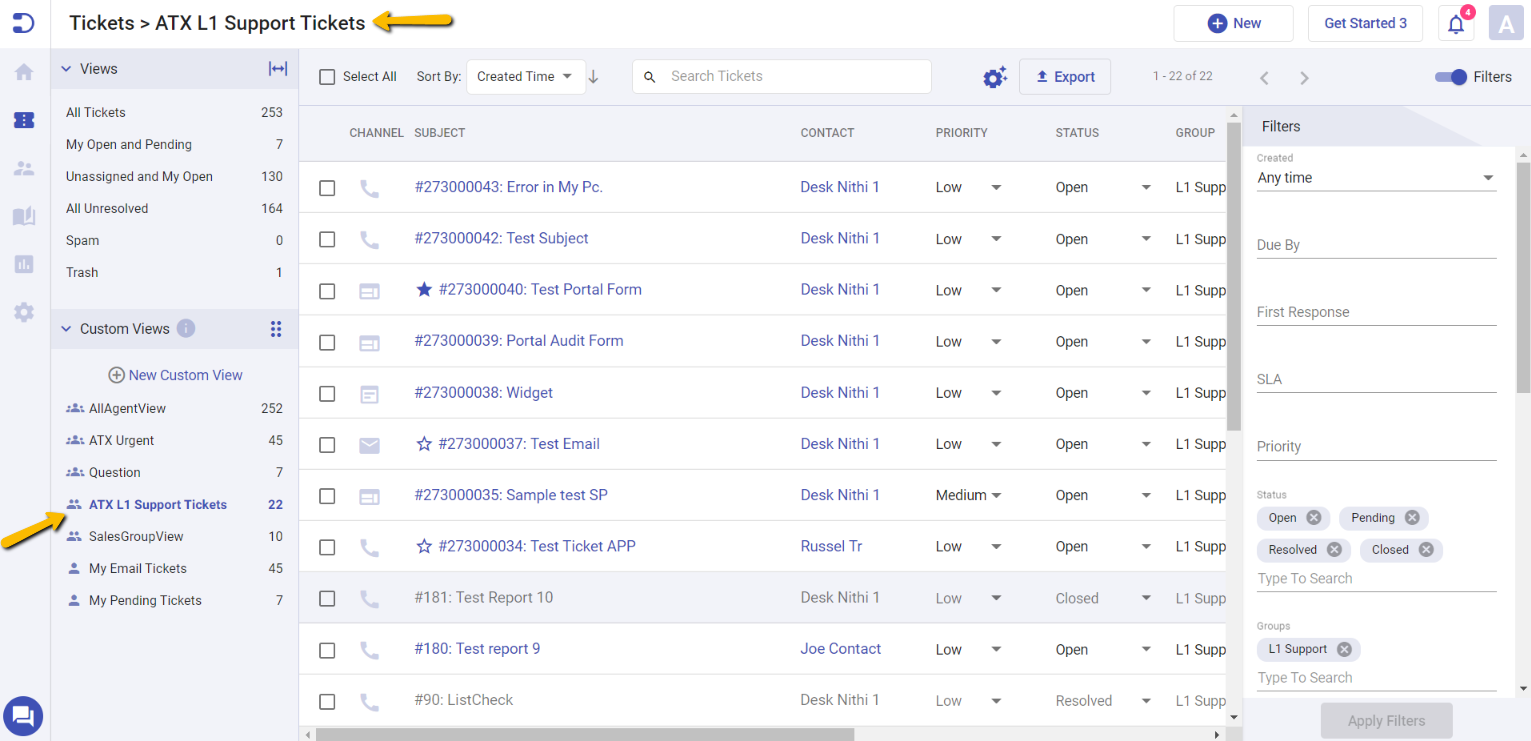The image size is (1531, 741).
Task: Open ticket #273000042 Test Subject
Action: (x=501, y=238)
